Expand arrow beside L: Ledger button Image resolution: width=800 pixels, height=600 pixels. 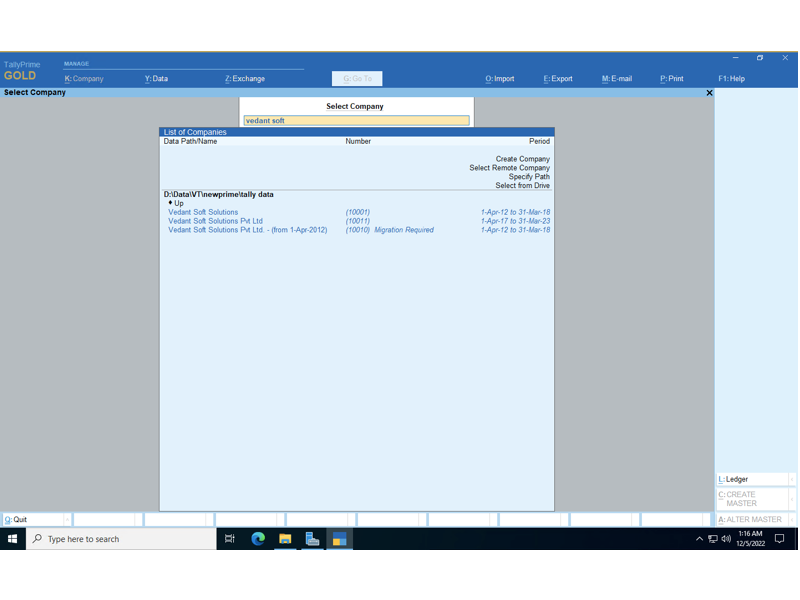792,479
